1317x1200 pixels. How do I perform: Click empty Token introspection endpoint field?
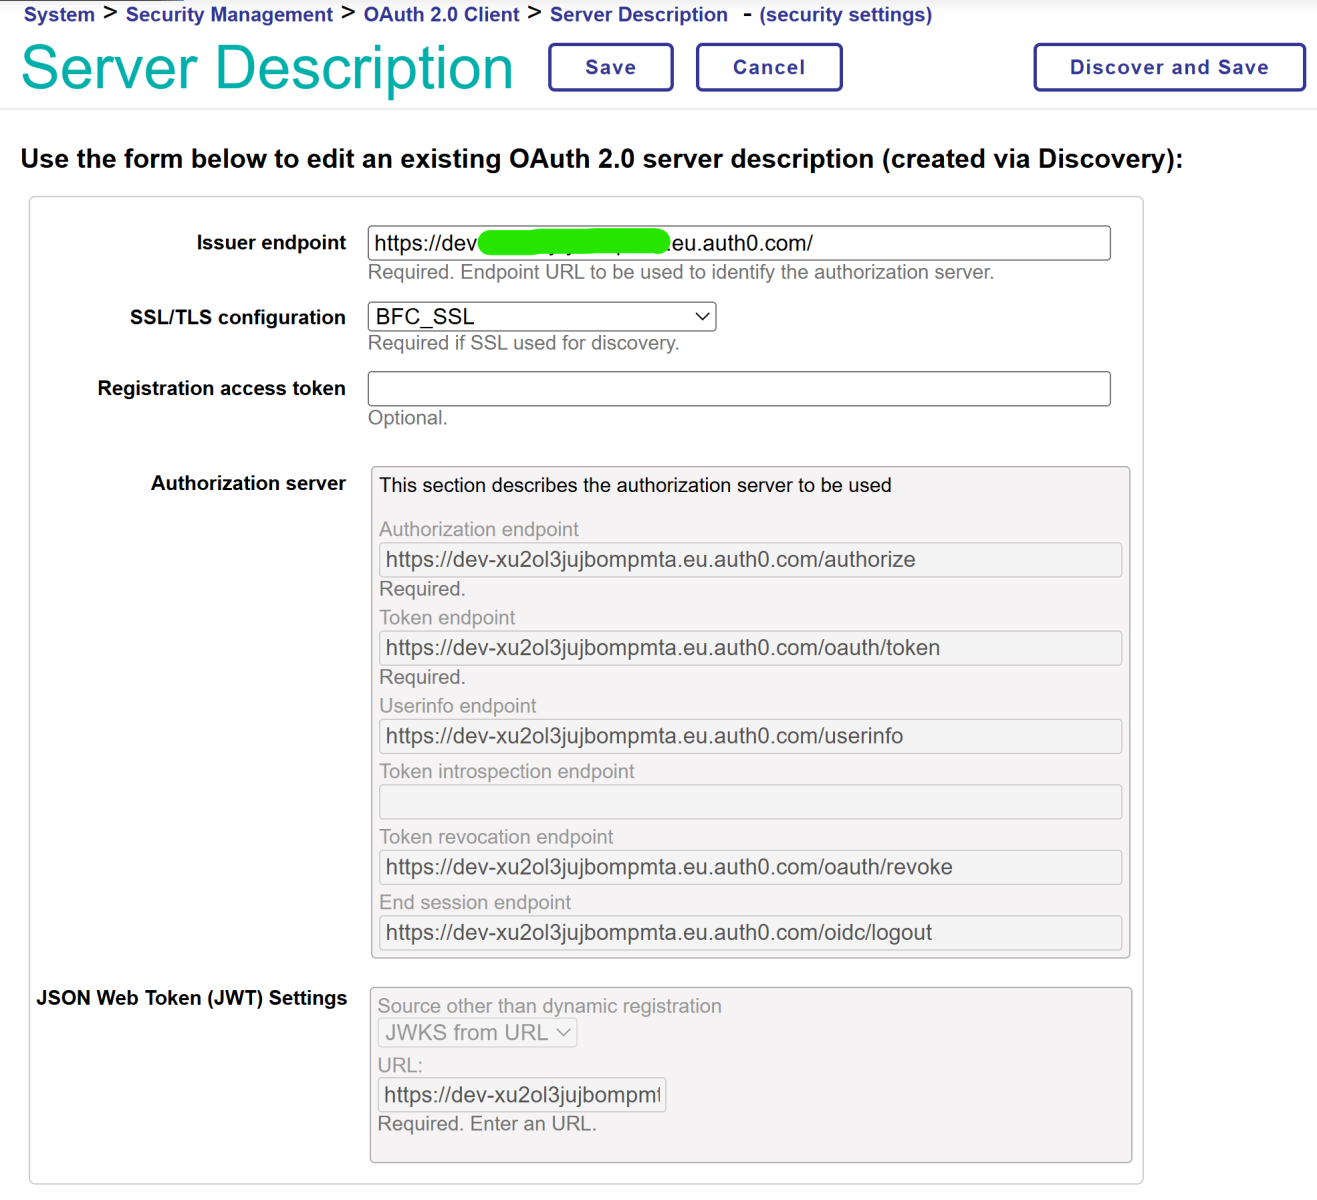tap(749, 802)
